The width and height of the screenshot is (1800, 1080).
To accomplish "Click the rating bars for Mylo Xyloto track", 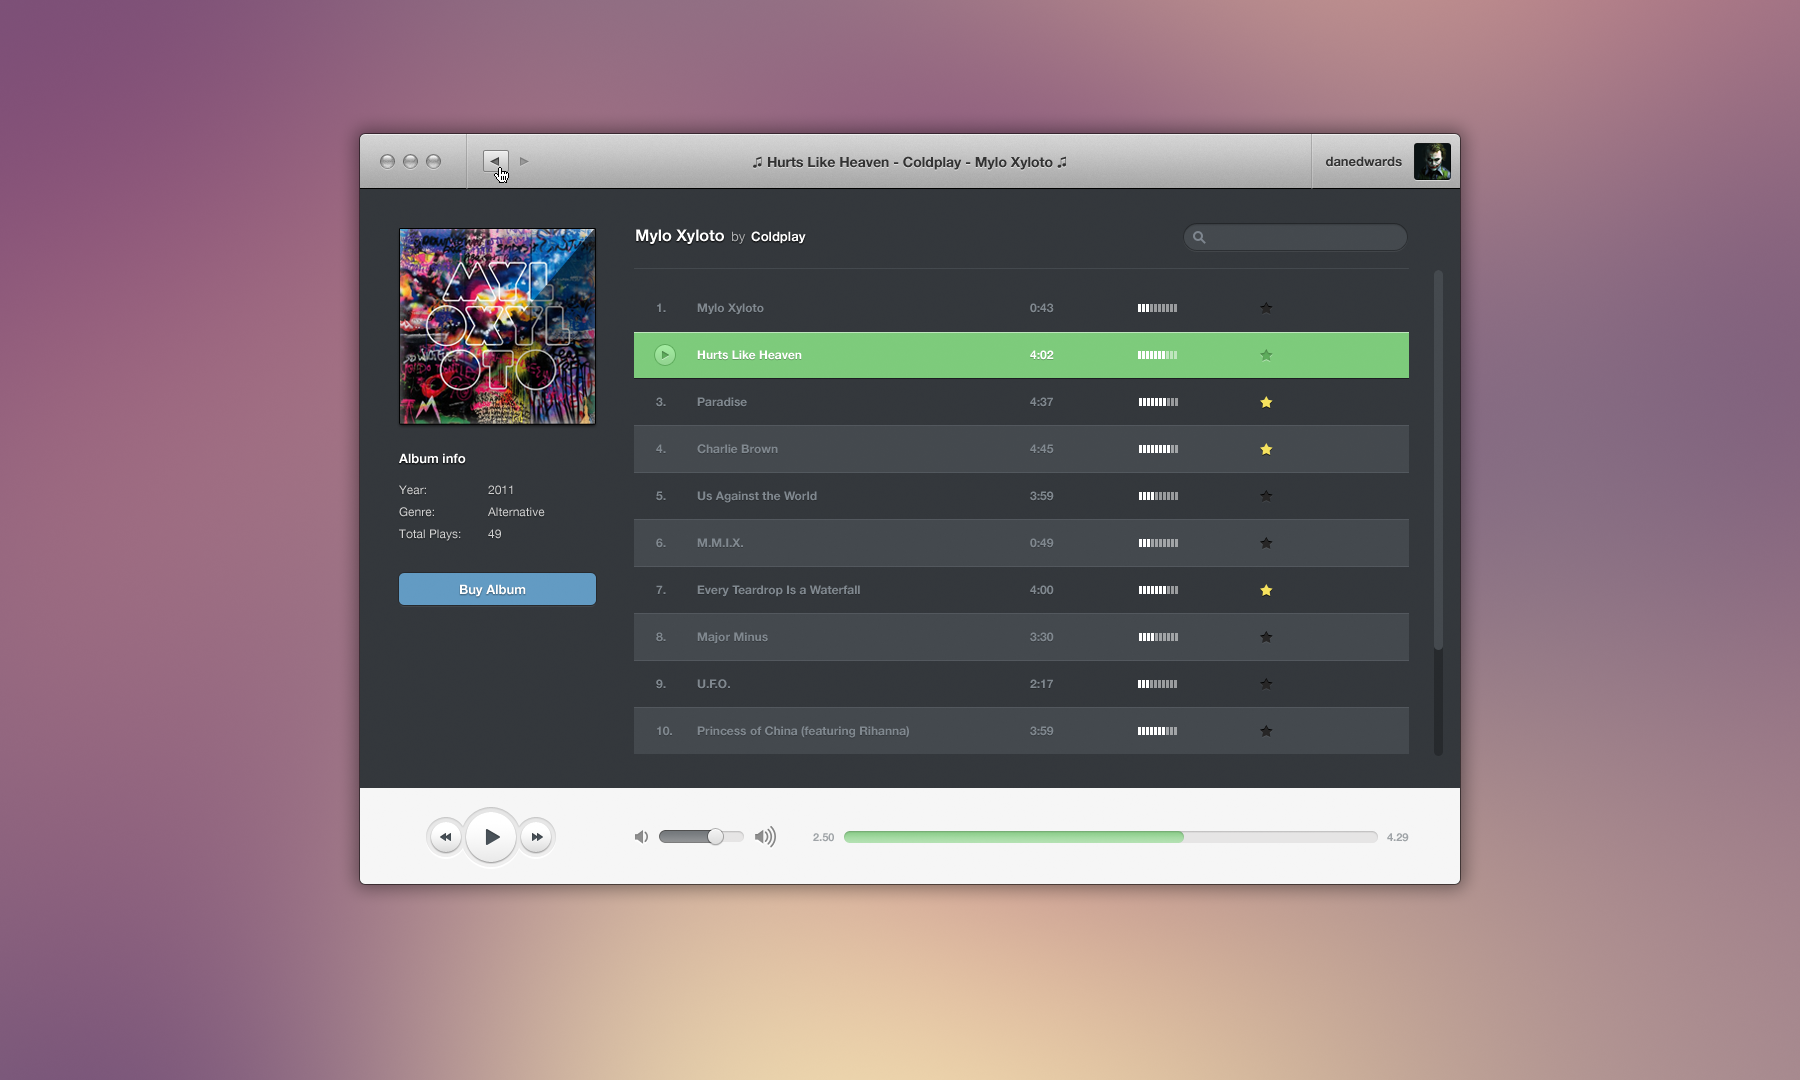I will [x=1157, y=308].
